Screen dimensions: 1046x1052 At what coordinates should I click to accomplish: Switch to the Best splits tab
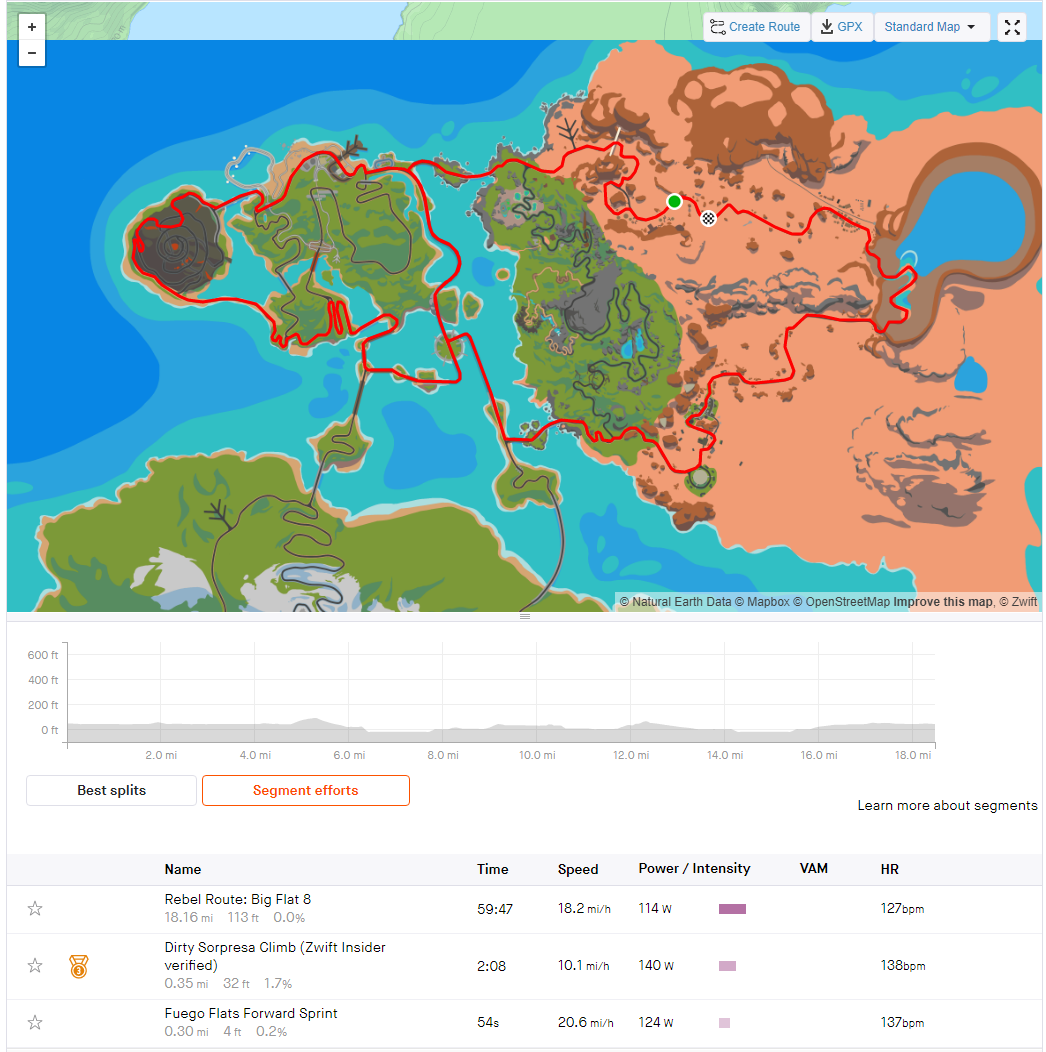tap(111, 790)
